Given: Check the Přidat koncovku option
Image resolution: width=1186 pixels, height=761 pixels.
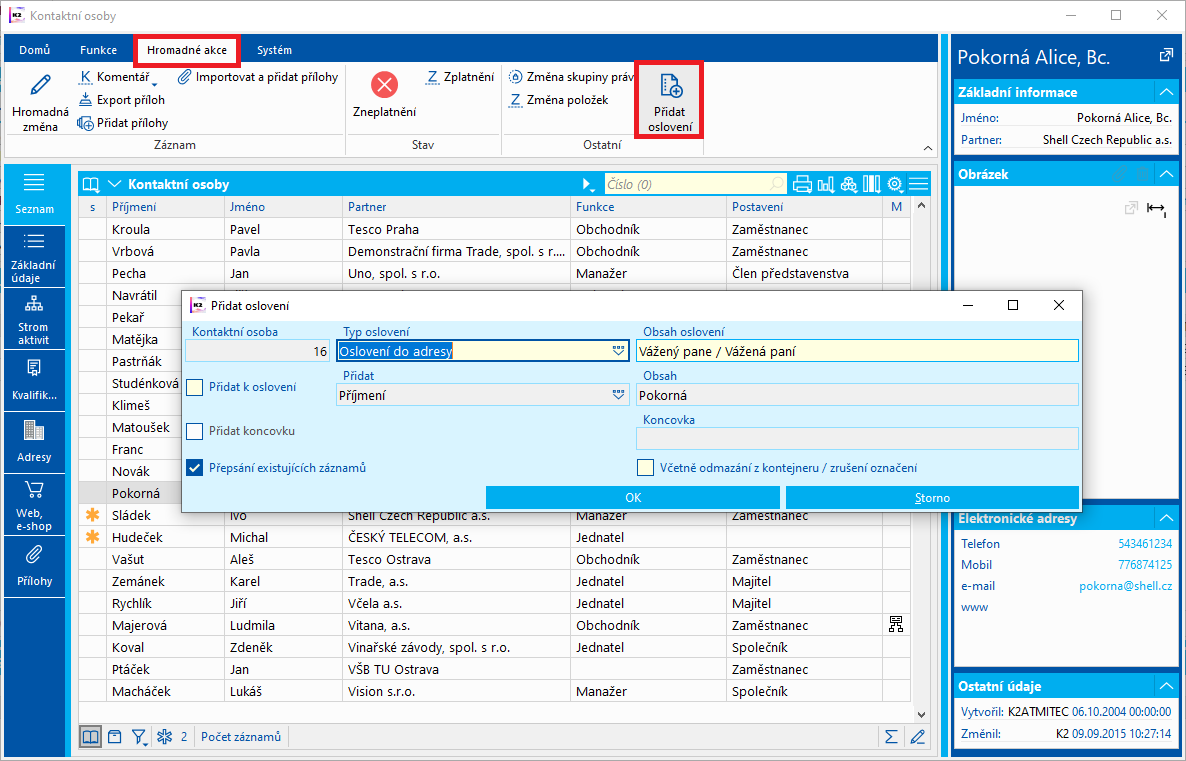Looking at the screenshot, I should [195, 431].
